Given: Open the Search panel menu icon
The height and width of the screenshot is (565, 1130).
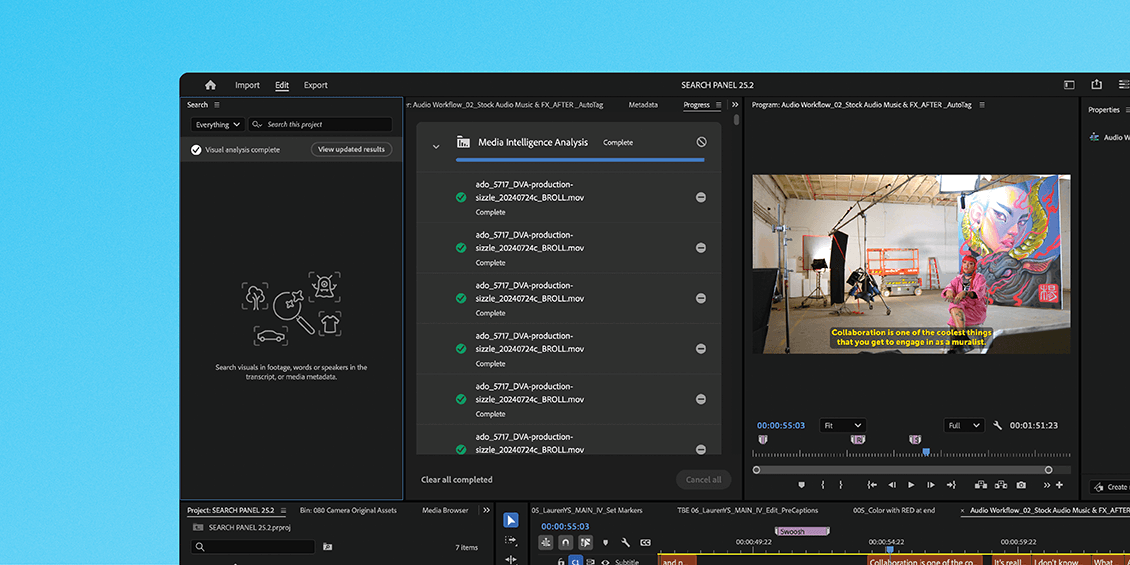Looking at the screenshot, I should (x=217, y=104).
